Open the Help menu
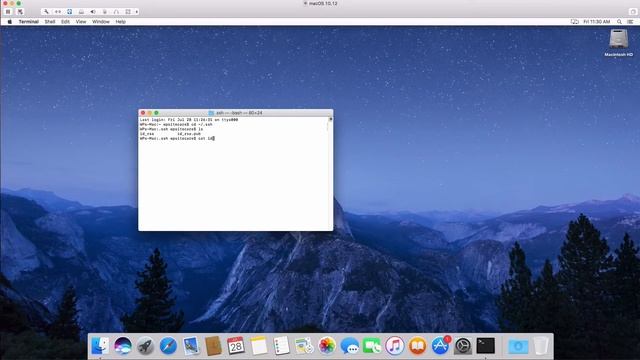This screenshot has width=640, height=360. pos(120,22)
